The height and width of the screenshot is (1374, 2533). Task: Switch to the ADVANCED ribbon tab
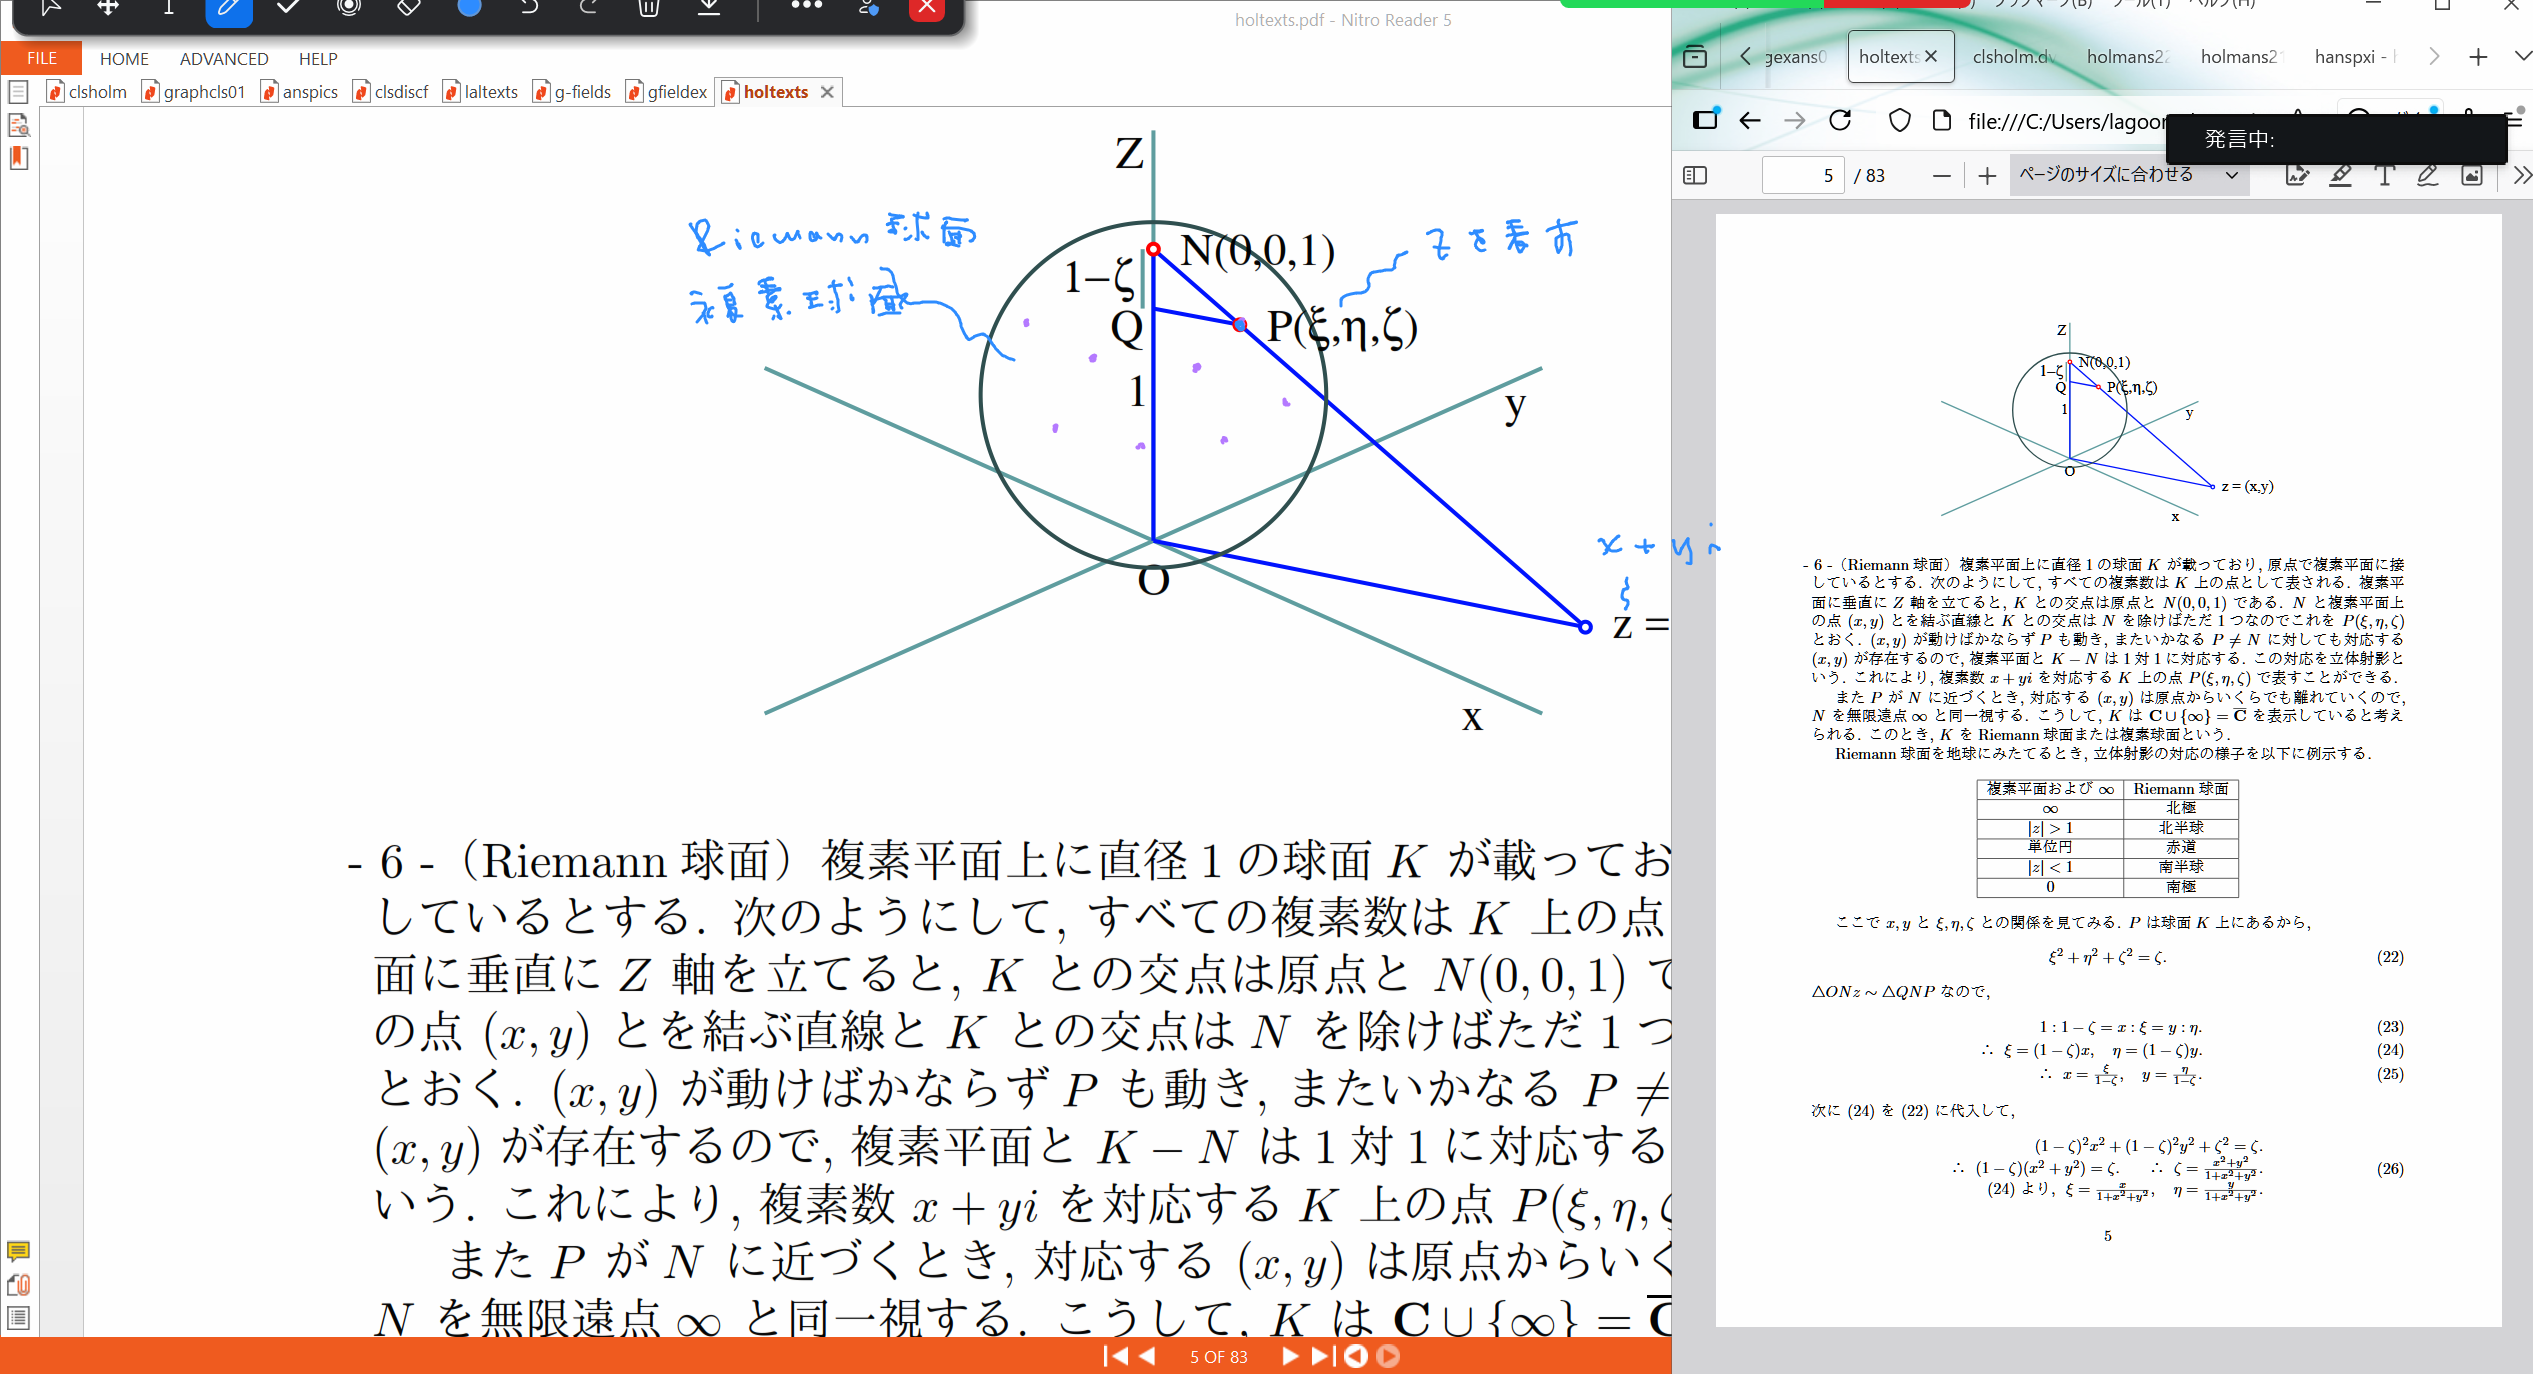tap(224, 58)
